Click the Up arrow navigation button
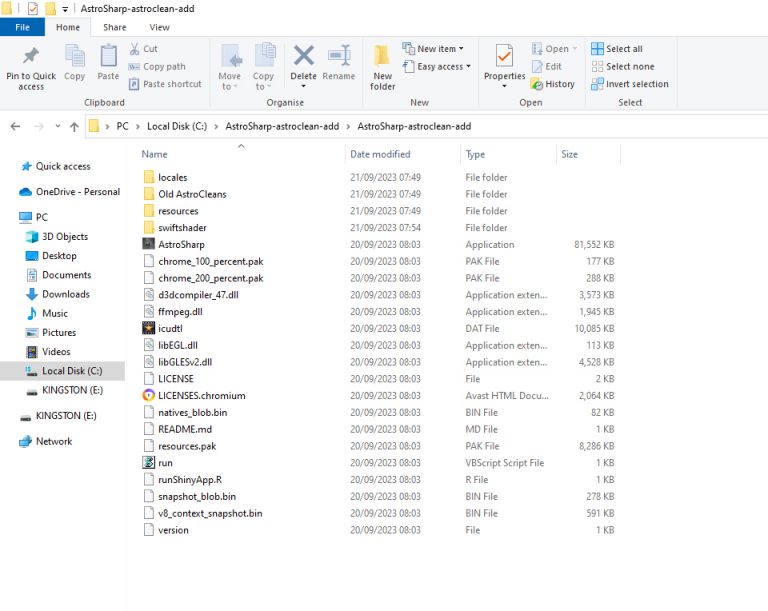 tap(74, 127)
